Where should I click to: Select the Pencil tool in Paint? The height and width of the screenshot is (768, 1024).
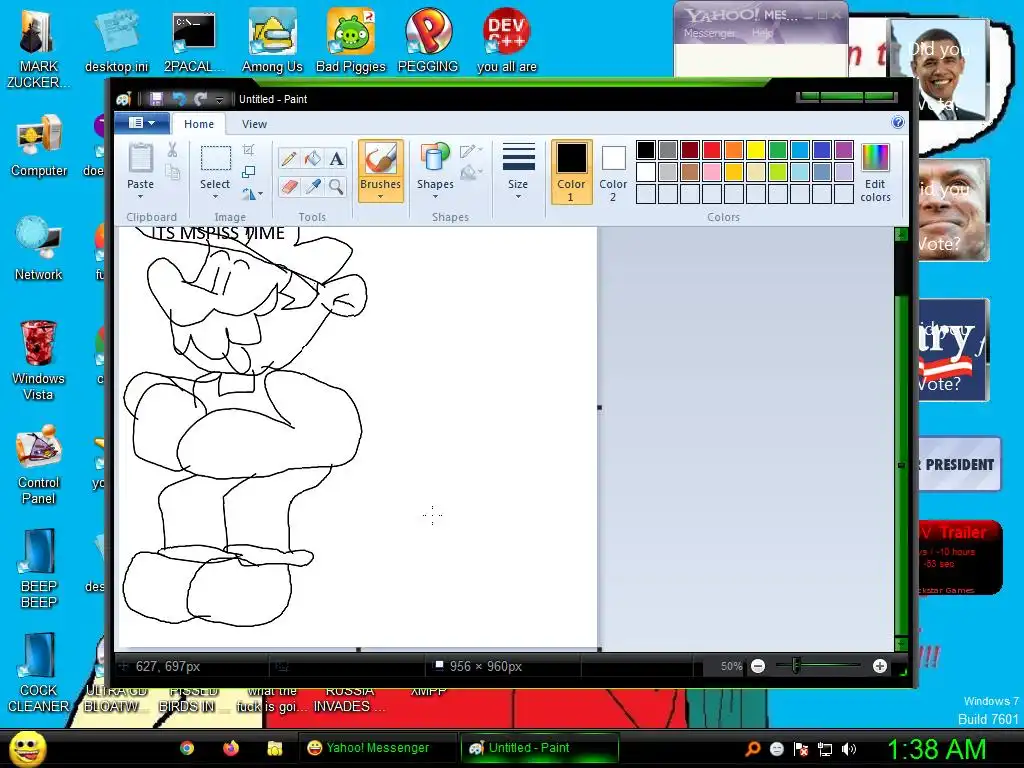click(x=289, y=159)
